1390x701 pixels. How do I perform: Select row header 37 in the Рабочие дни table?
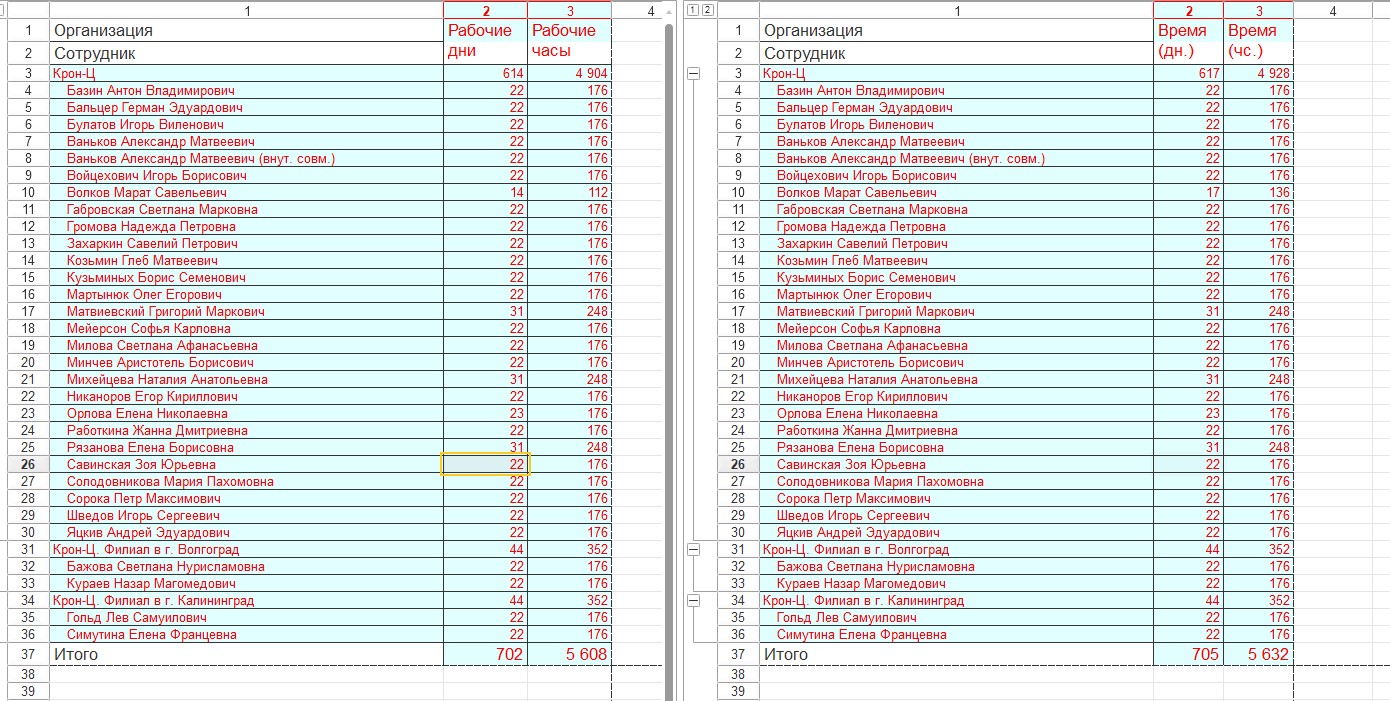pos(28,654)
